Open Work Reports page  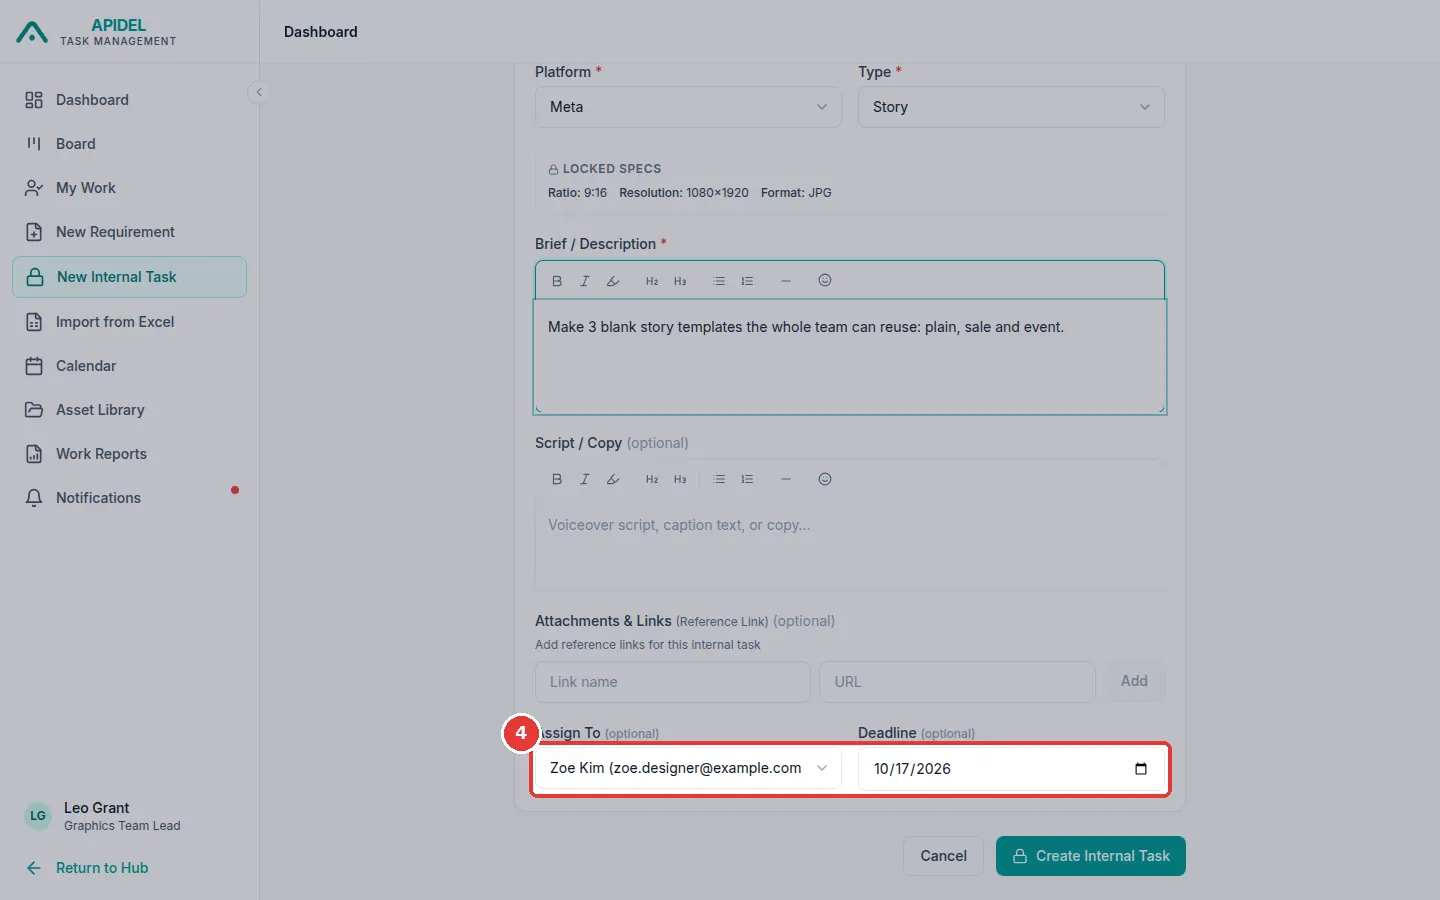[x=129, y=454]
